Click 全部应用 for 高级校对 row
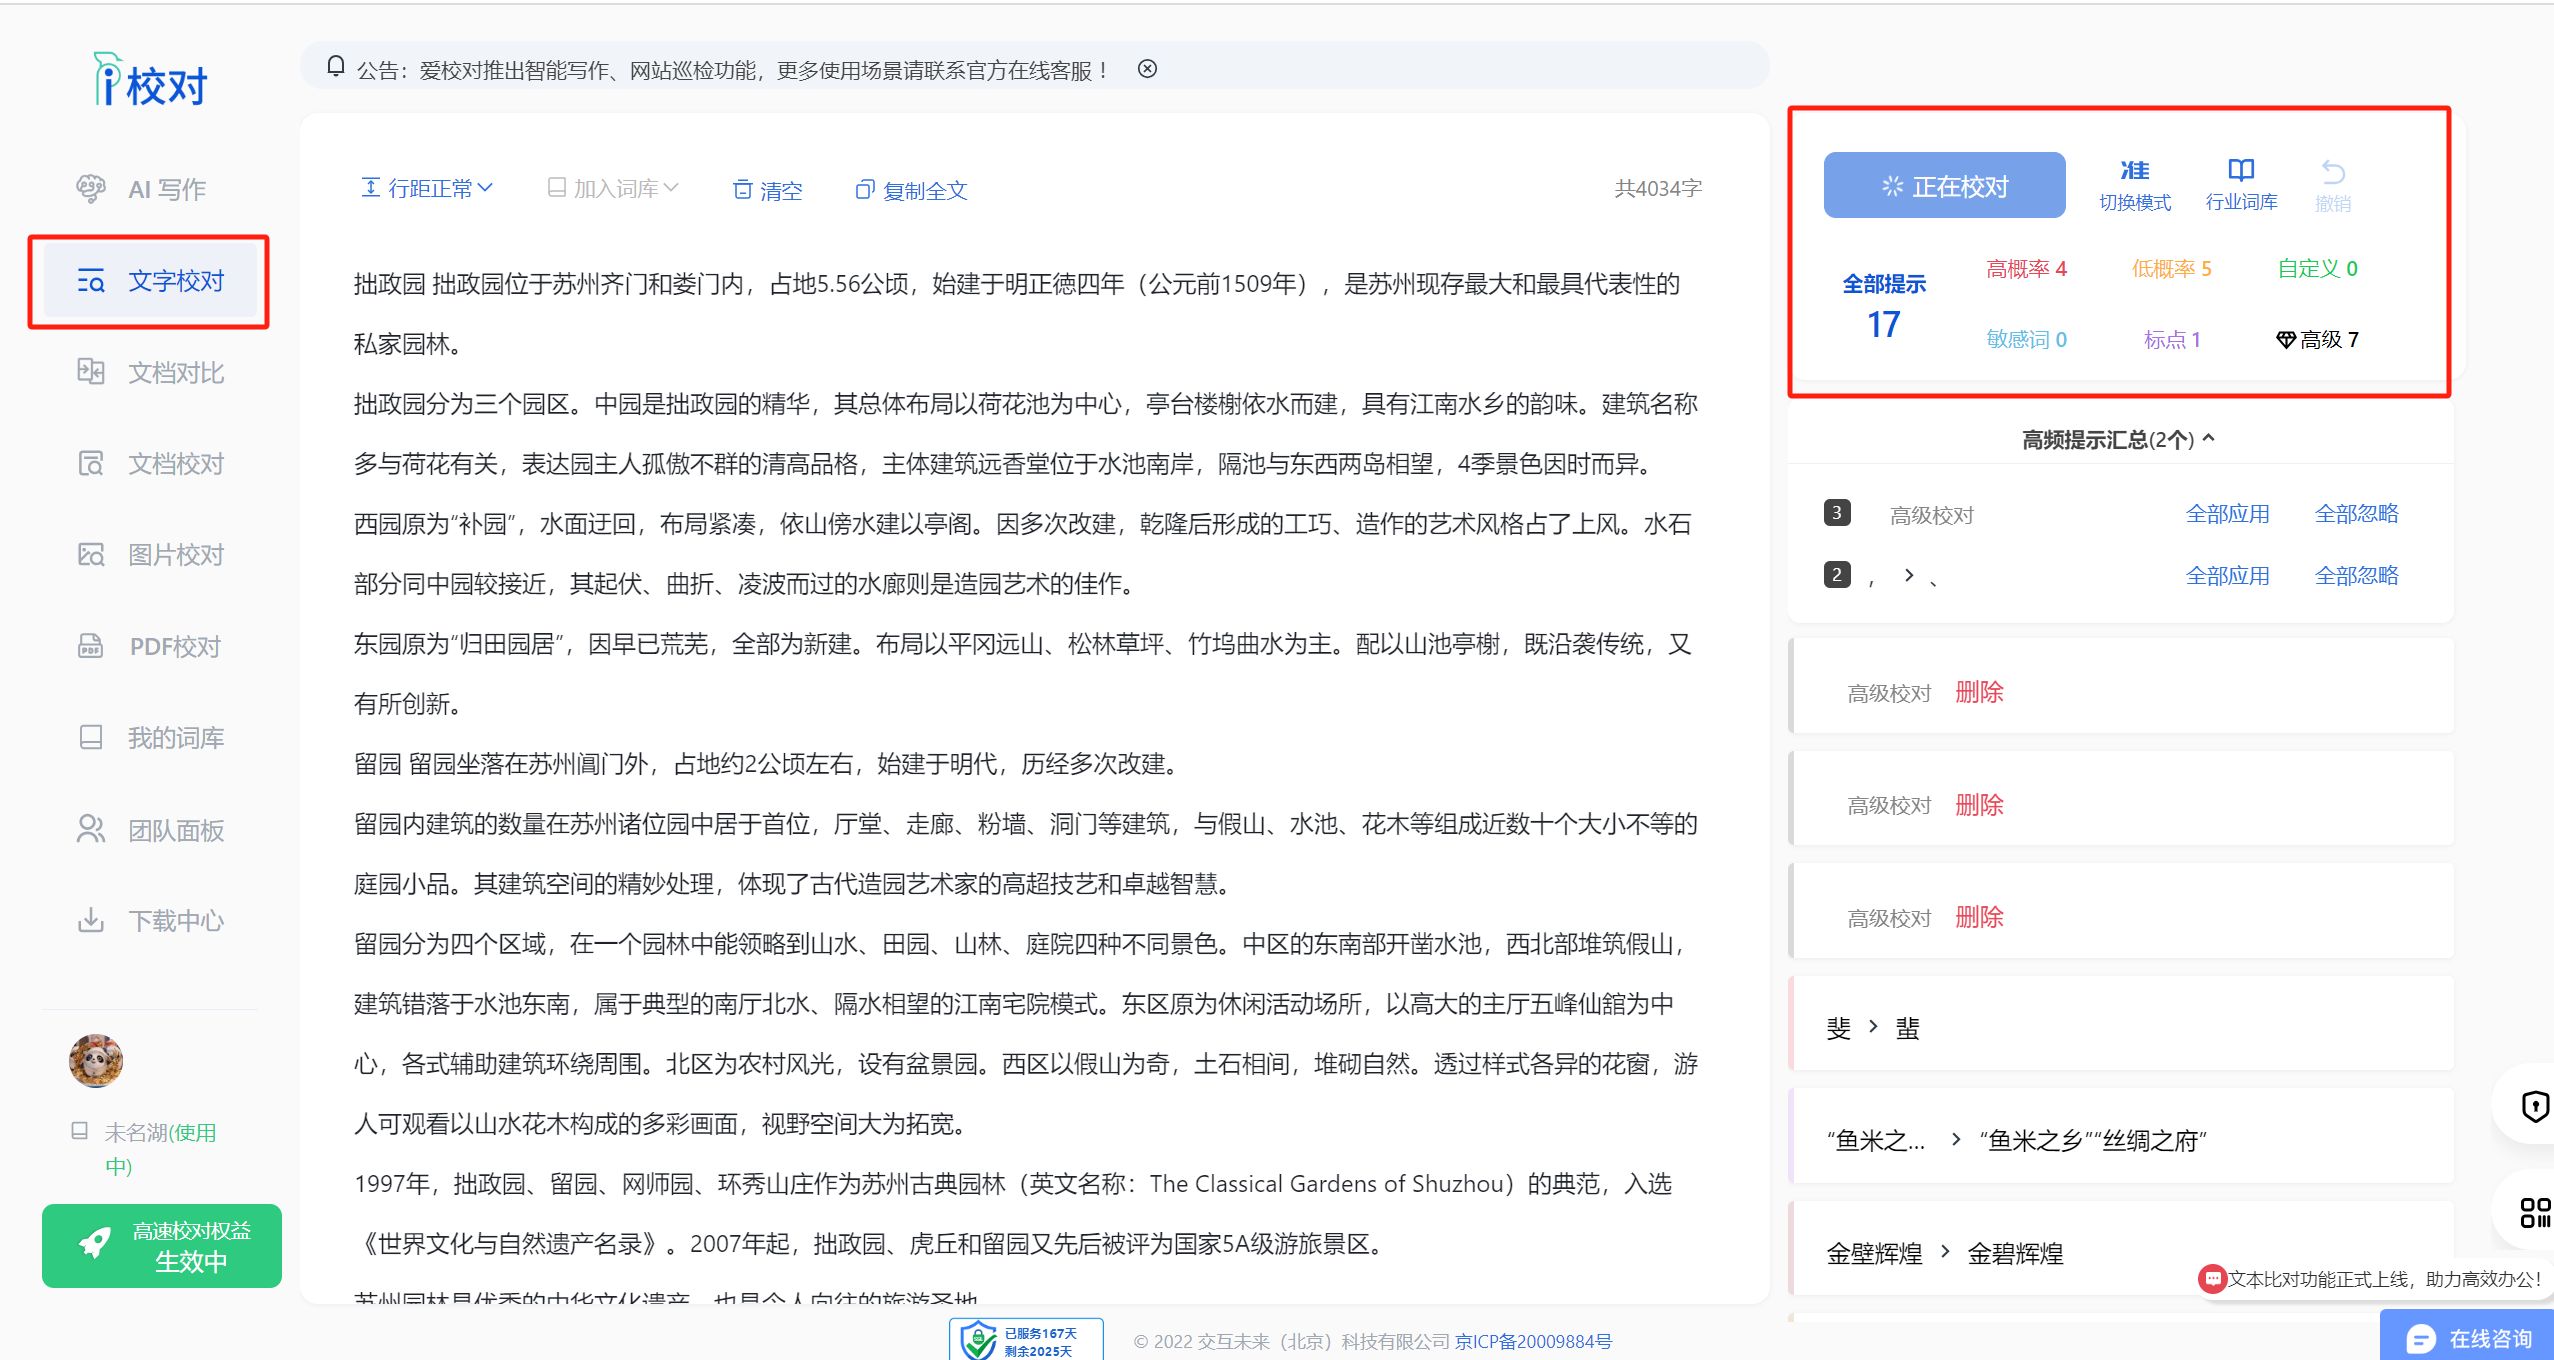Image resolution: width=2554 pixels, height=1360 pixels. 2227,514
